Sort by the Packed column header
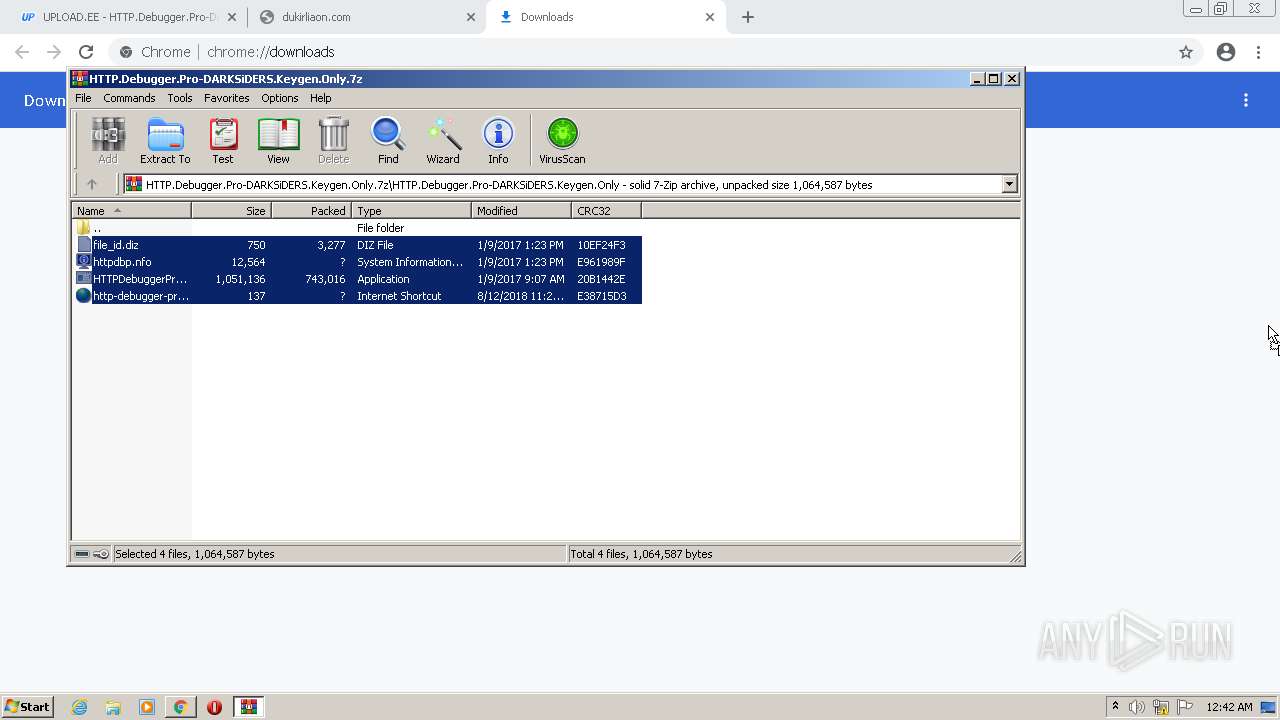 click(x=311, y=210)
